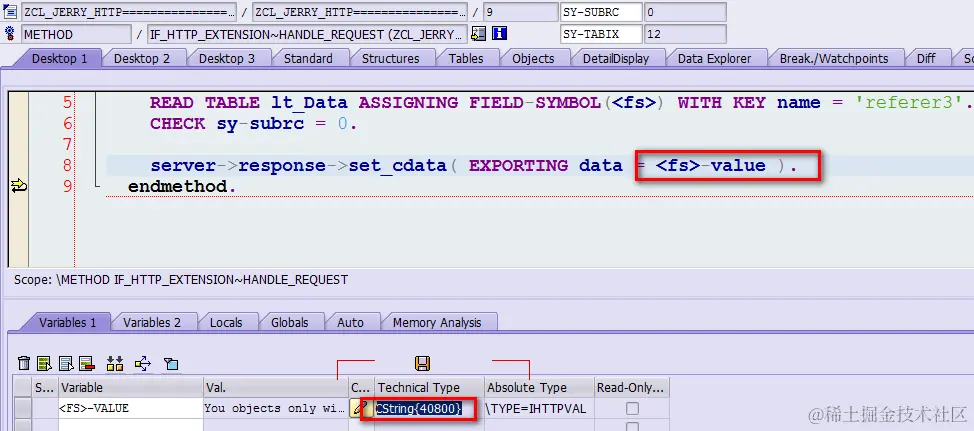Click the server->response->set_cdata code line
974x431 pixels.
473,166
